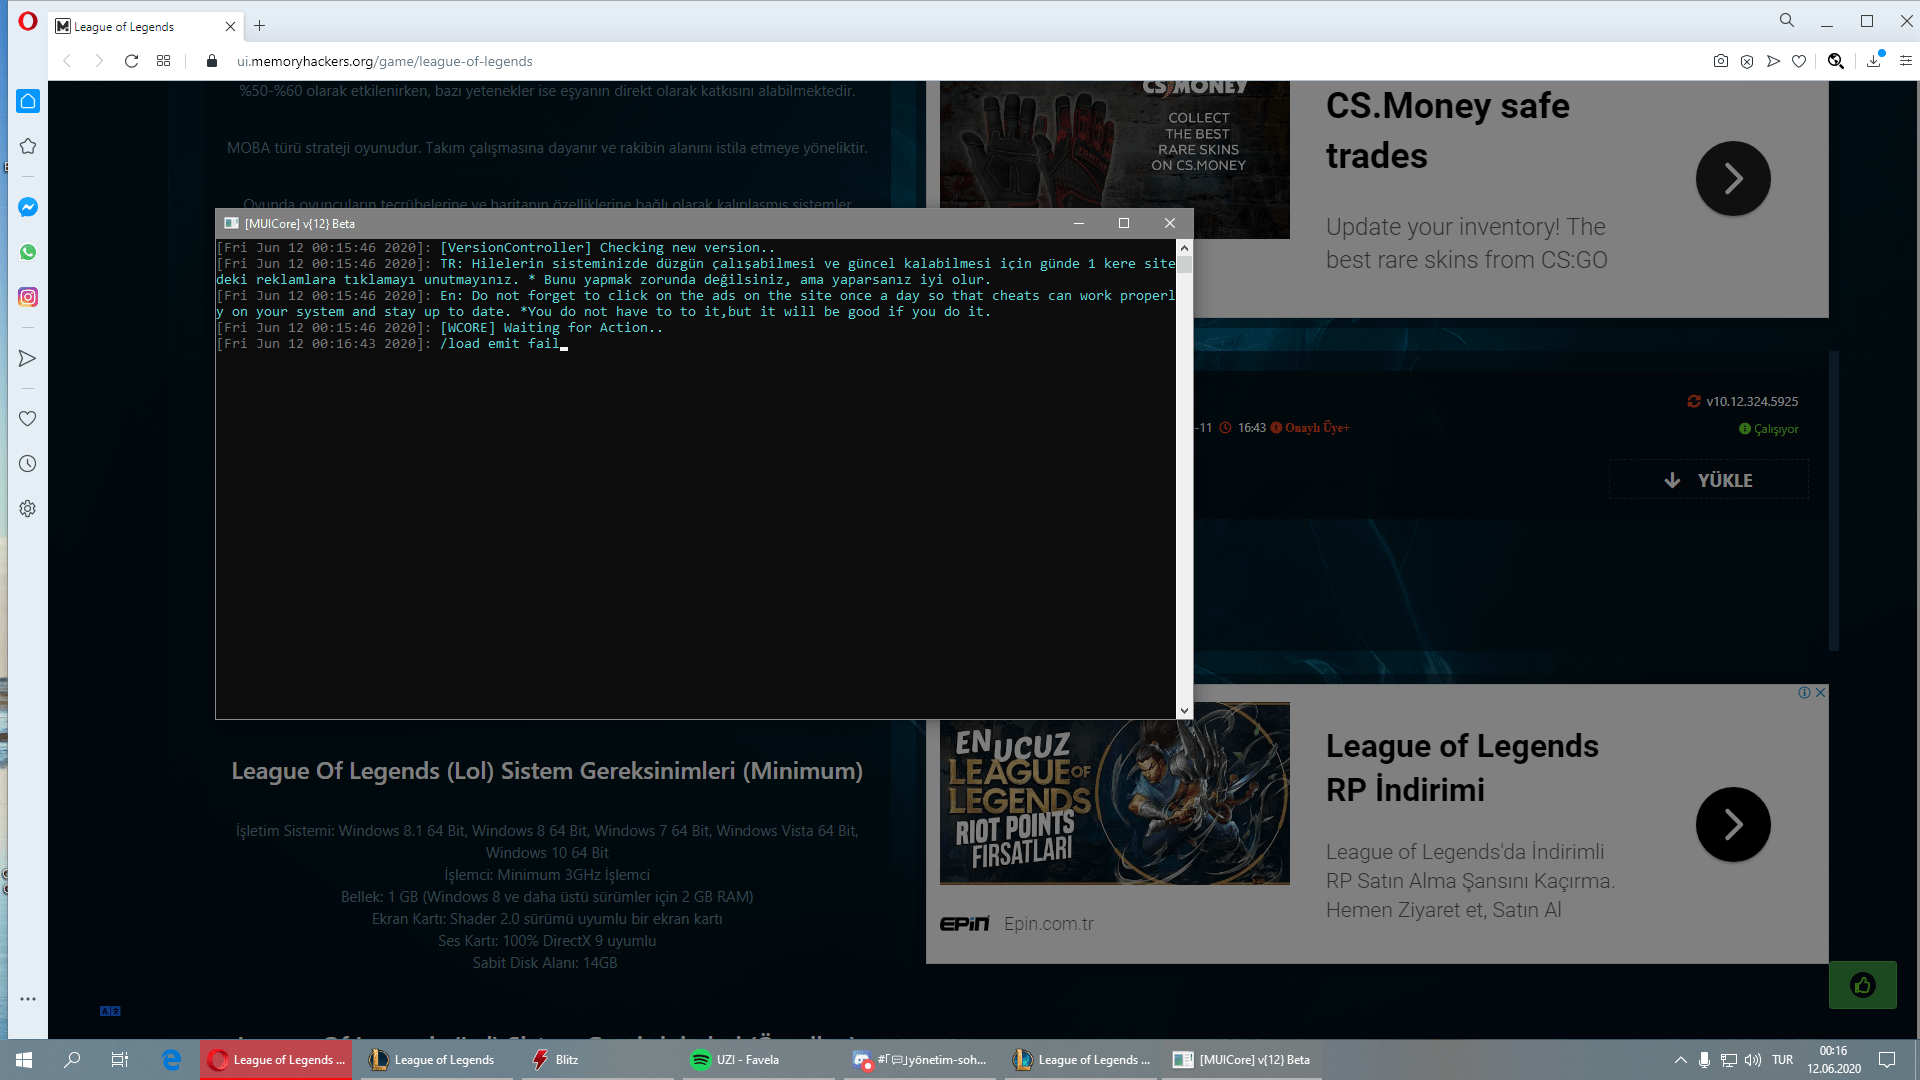Open Windows taskbar search

tap(72, 1060)
